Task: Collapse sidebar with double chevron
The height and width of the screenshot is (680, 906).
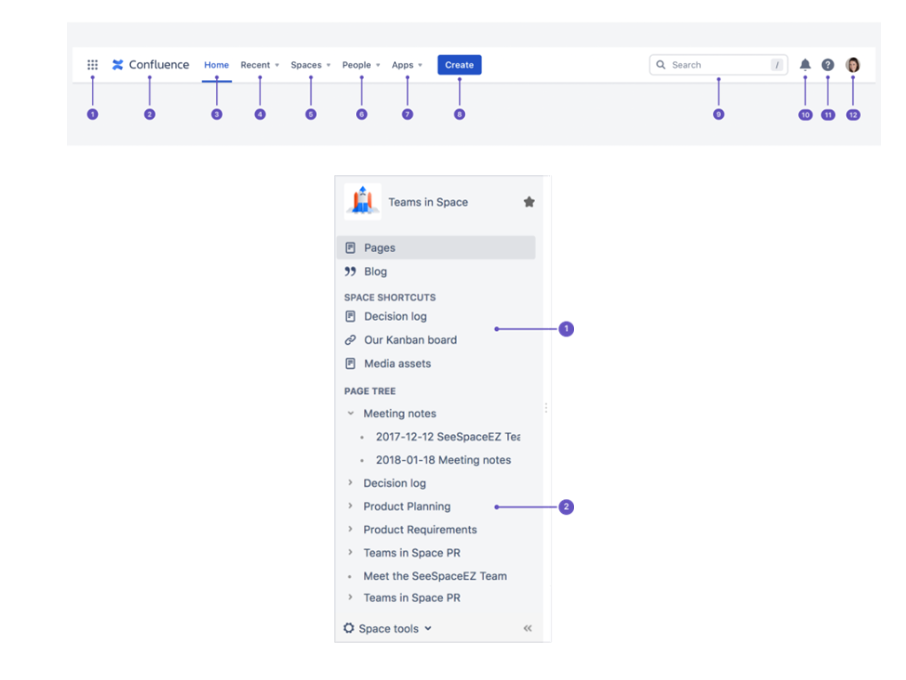Action: (x=528, y=629)
